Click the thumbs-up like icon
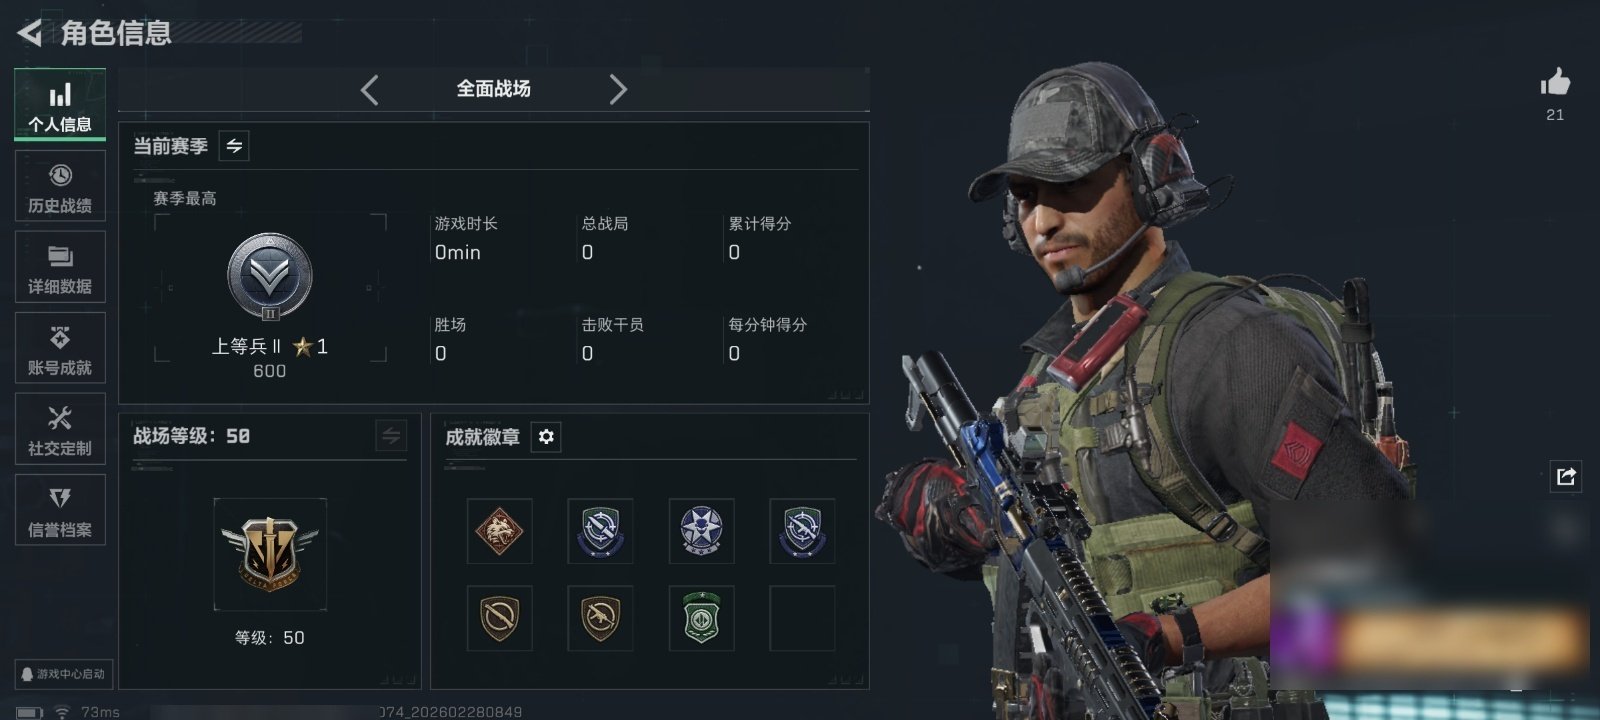1600x720 pixels. pyautogui.click(x=1555, y=82)
